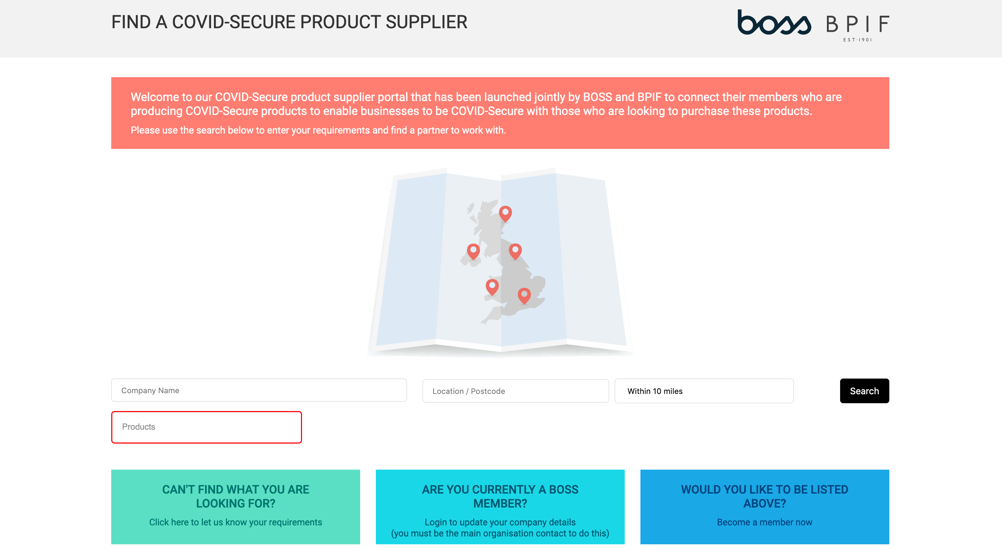Focus the Location / Postcode field
The width and height of the screenshot is (1002, 549).
point(515,391)
